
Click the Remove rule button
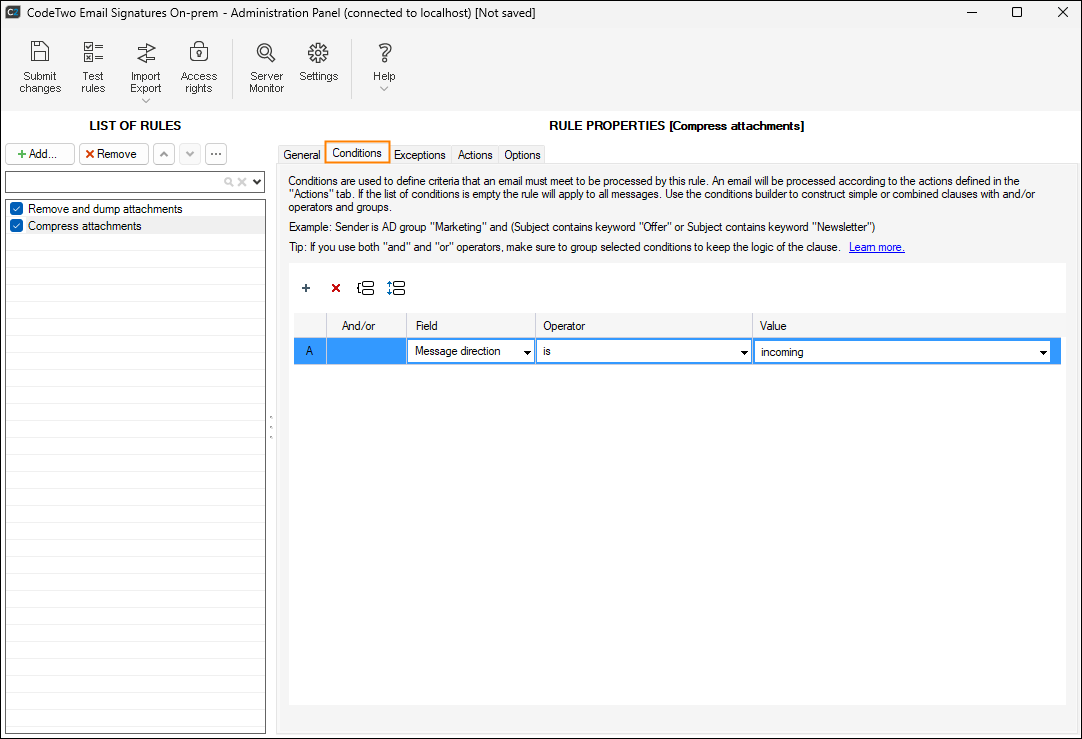click(114, 154)
